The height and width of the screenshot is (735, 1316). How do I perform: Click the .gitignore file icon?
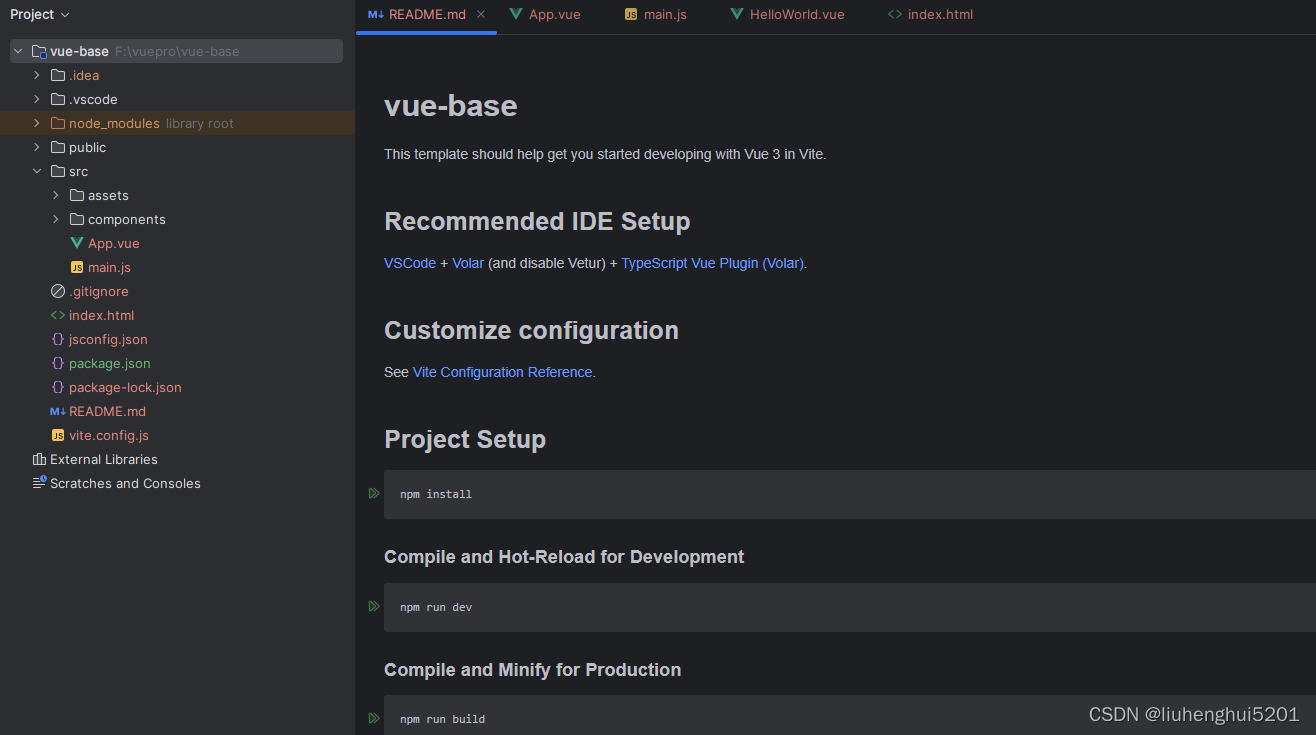point(58,291)
